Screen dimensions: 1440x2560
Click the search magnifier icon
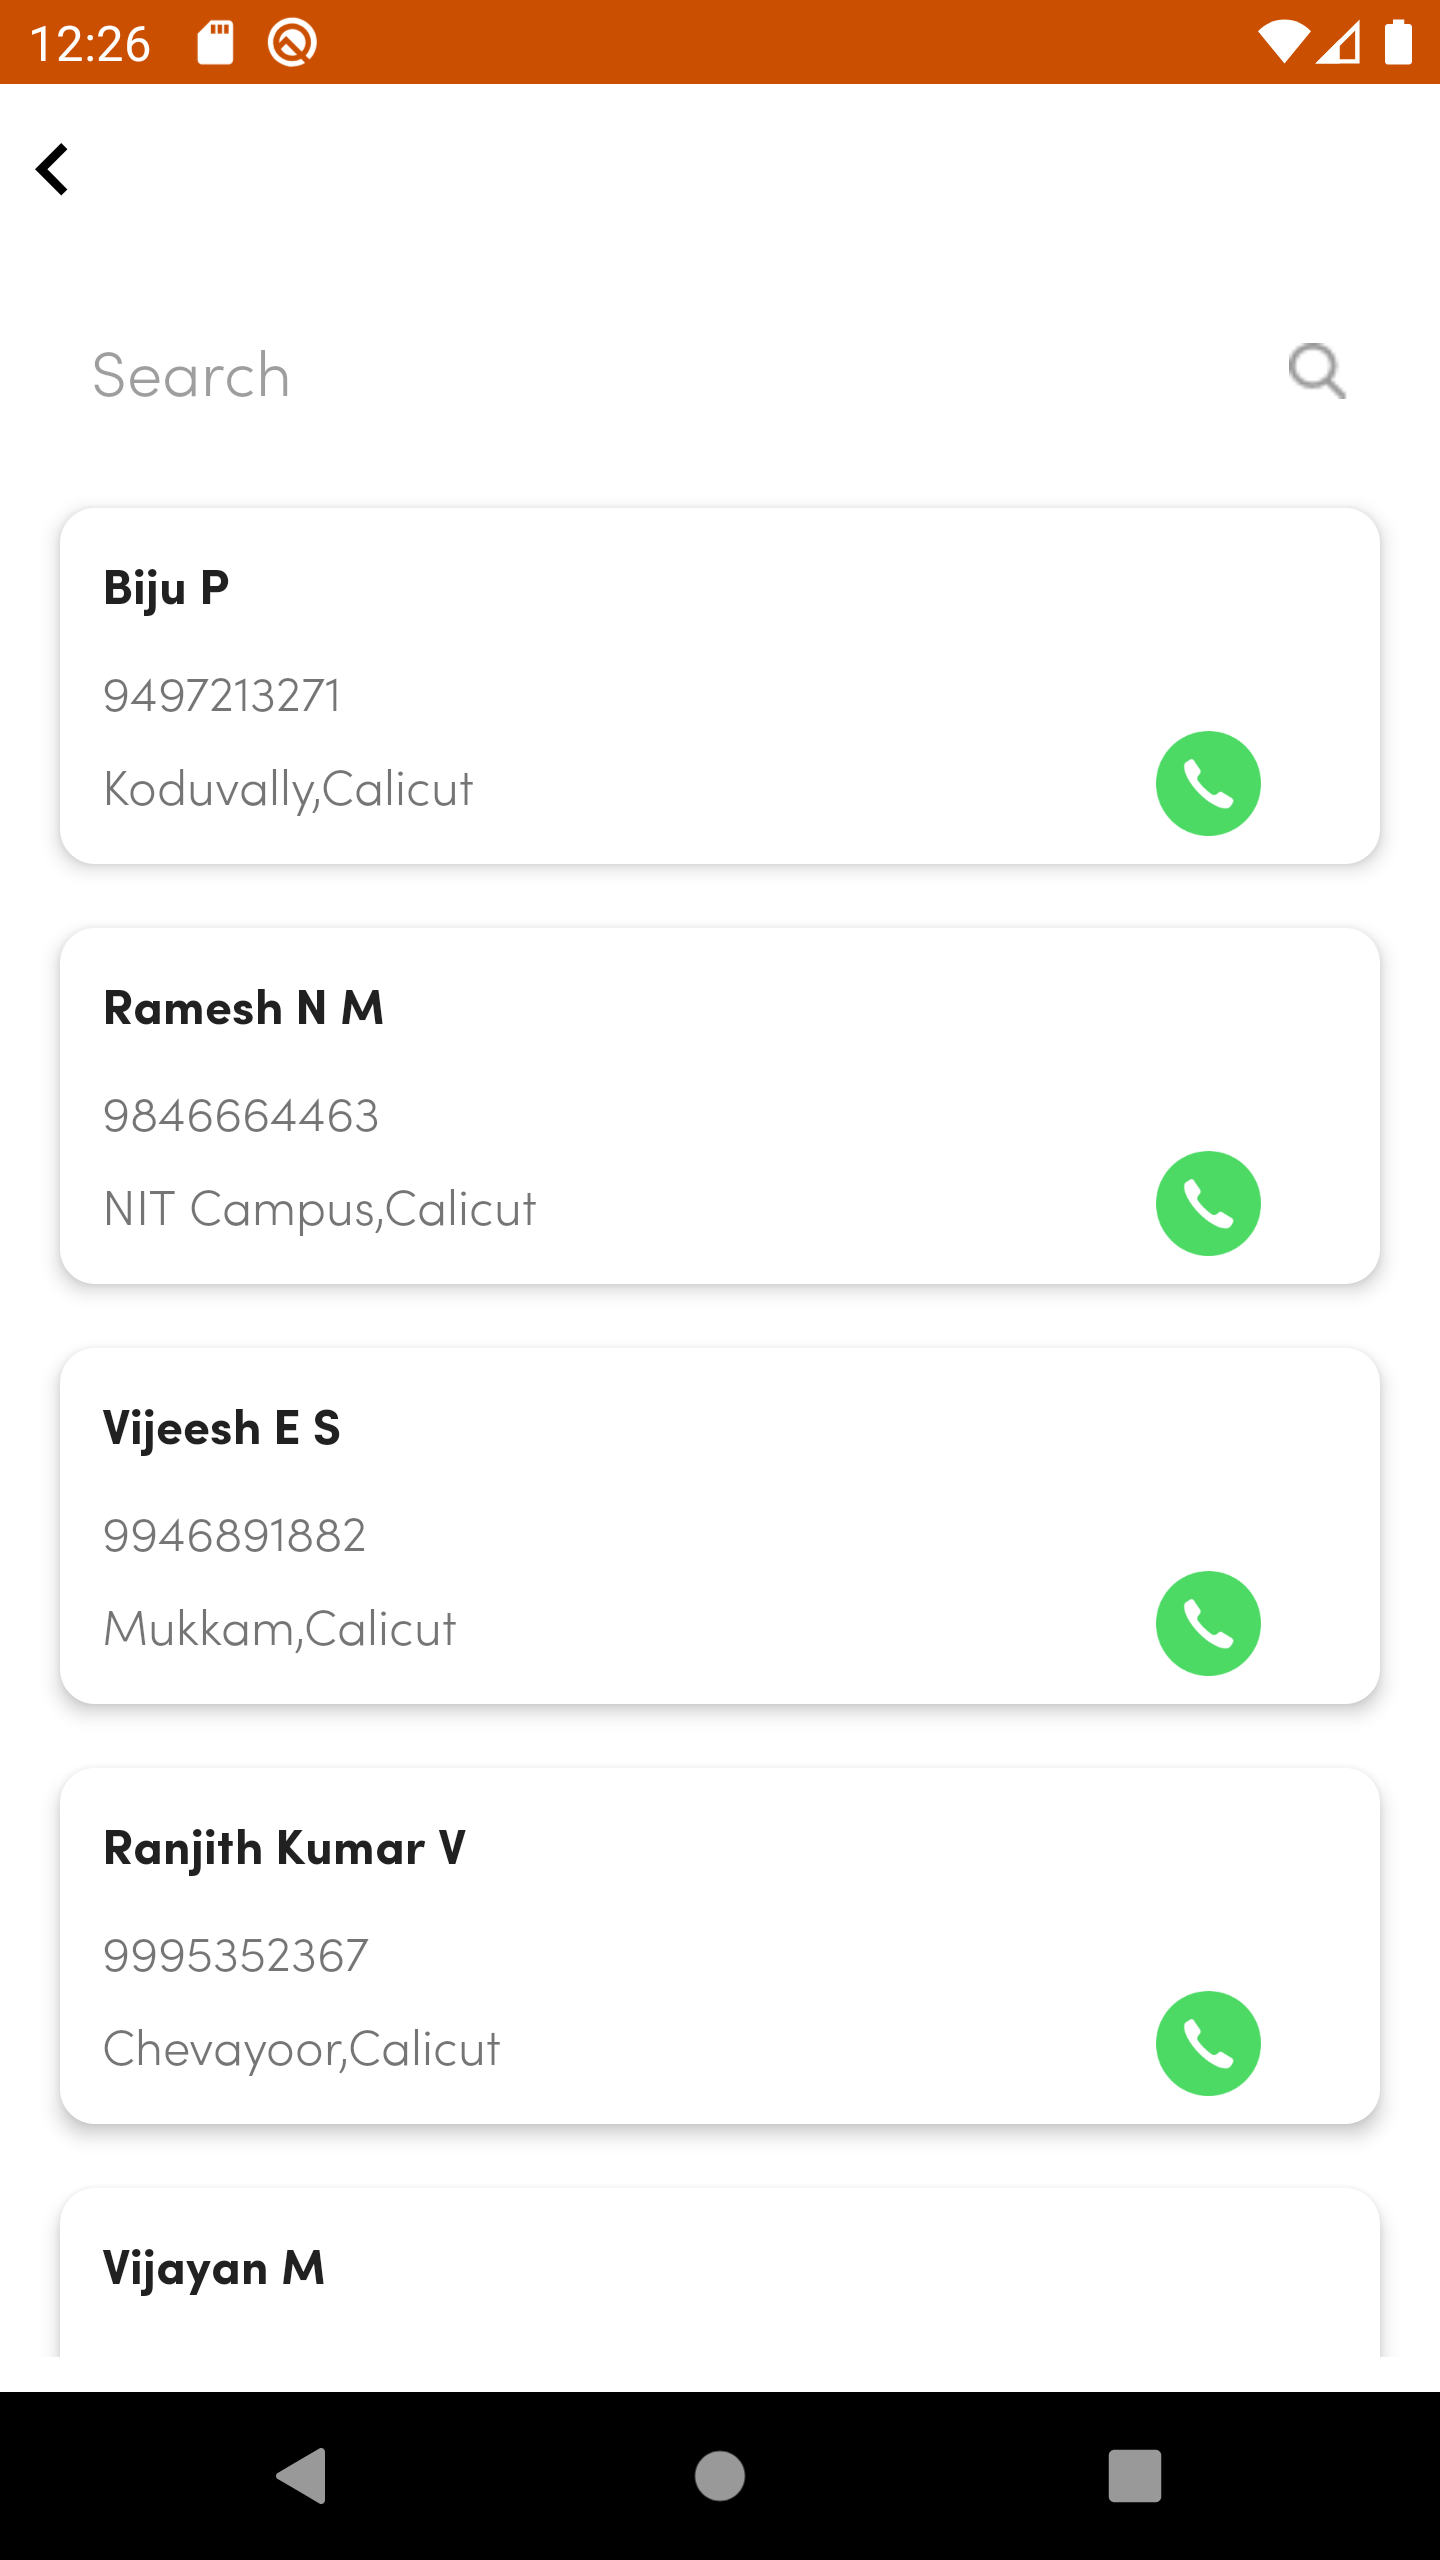pyautogui.click(x=1317, y=372)
